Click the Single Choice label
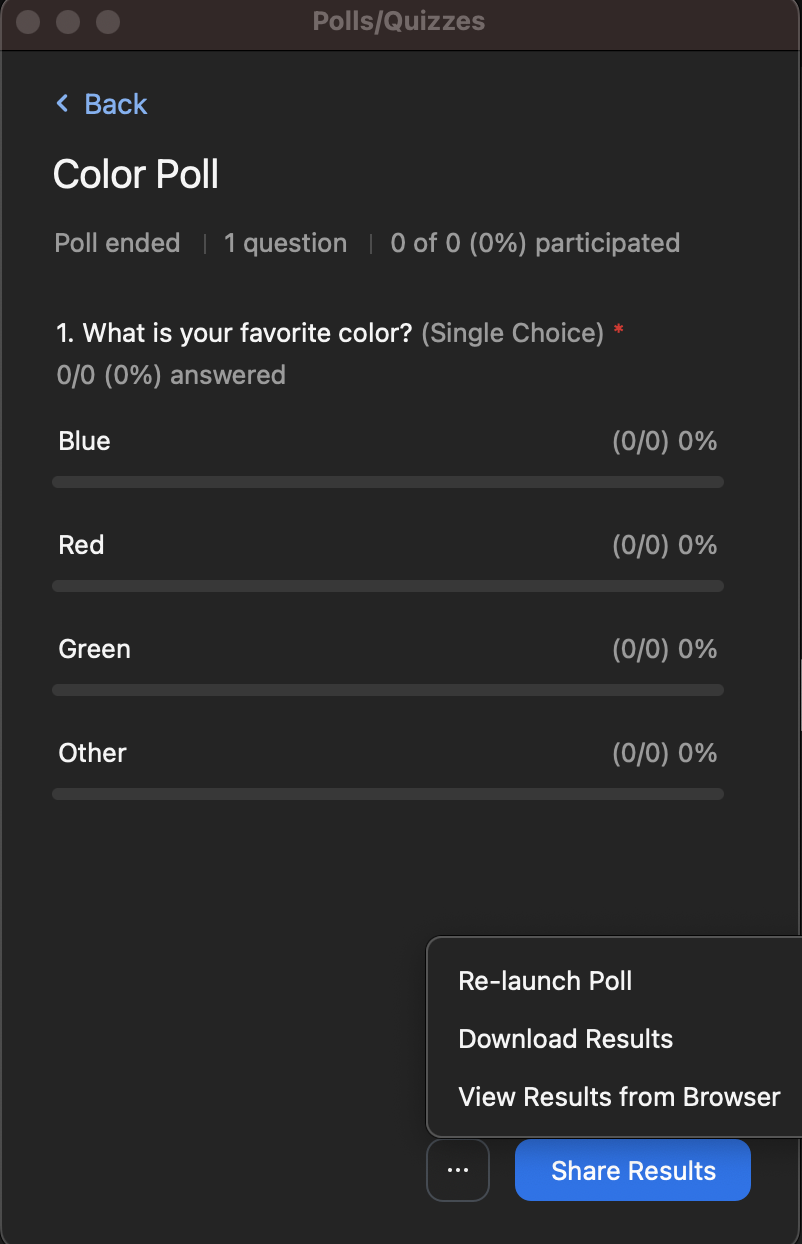The height and width of the screenshot is (1244, 802). (x=513, y=333)
